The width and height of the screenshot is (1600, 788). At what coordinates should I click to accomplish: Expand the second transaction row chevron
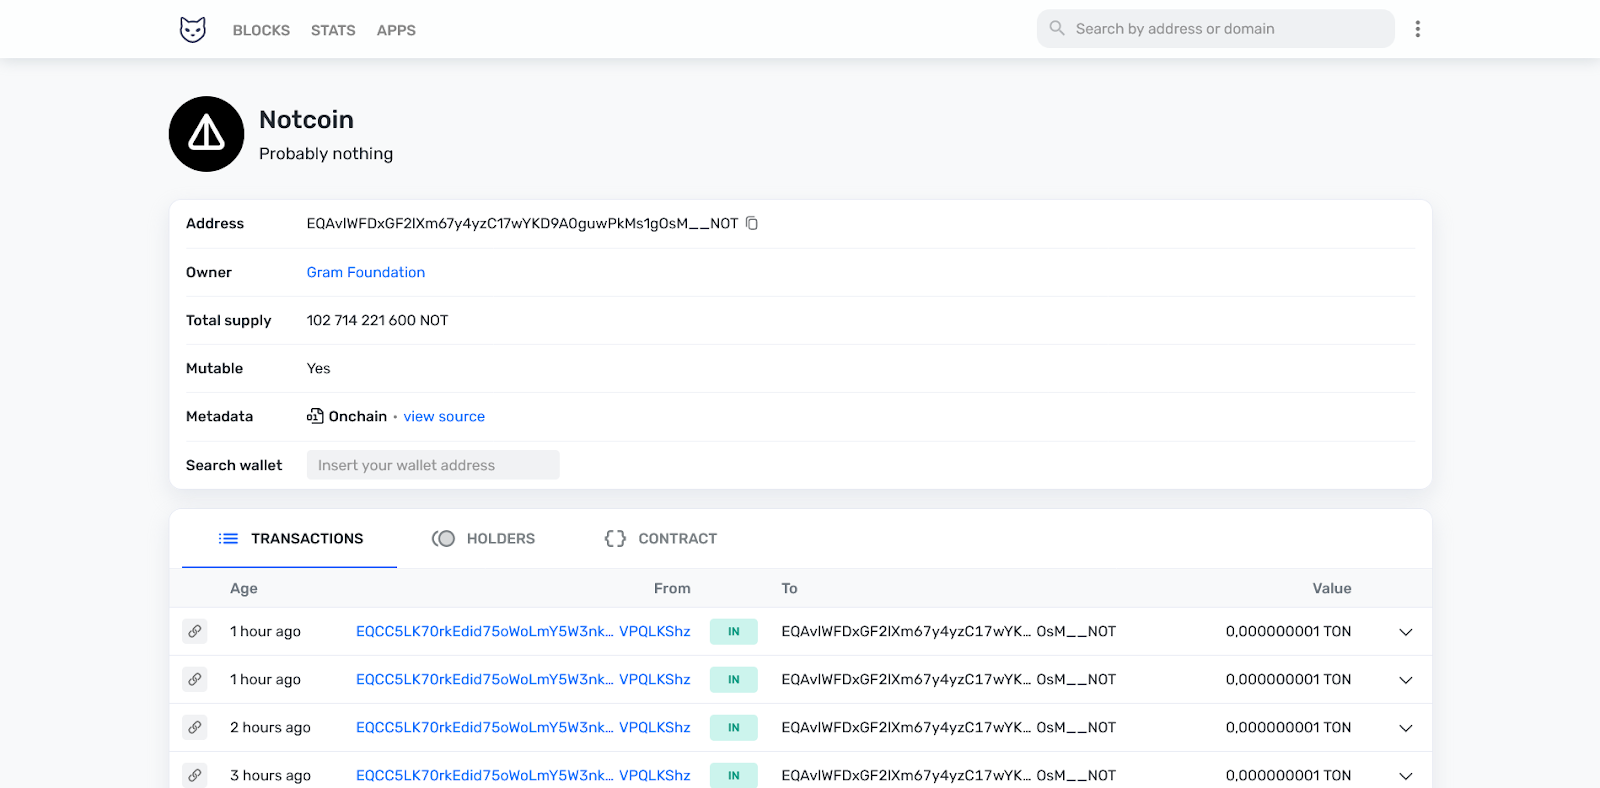pos(1405,680)
